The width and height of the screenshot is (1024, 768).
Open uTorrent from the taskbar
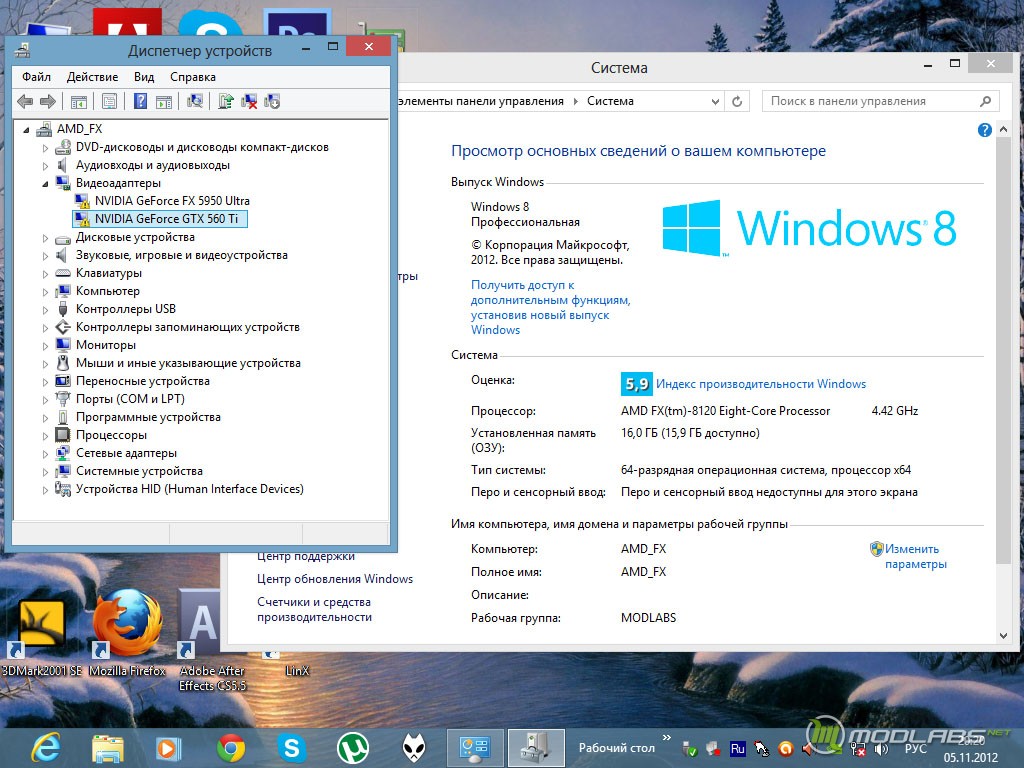tap(353, 748)
